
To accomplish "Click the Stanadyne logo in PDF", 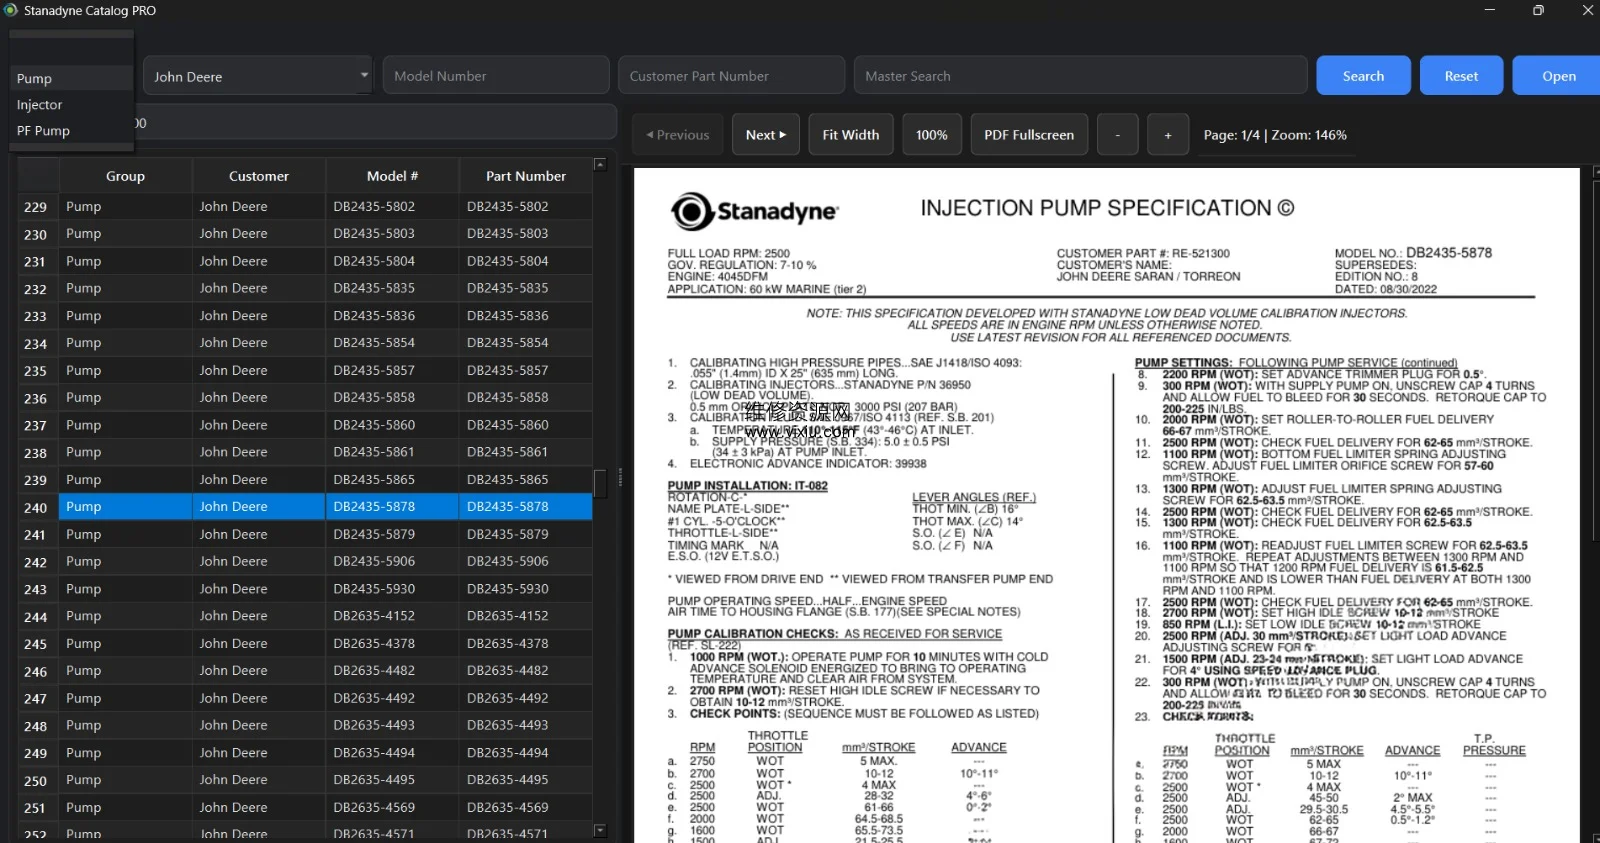I will pyautogui.click(x=754, y=211).
